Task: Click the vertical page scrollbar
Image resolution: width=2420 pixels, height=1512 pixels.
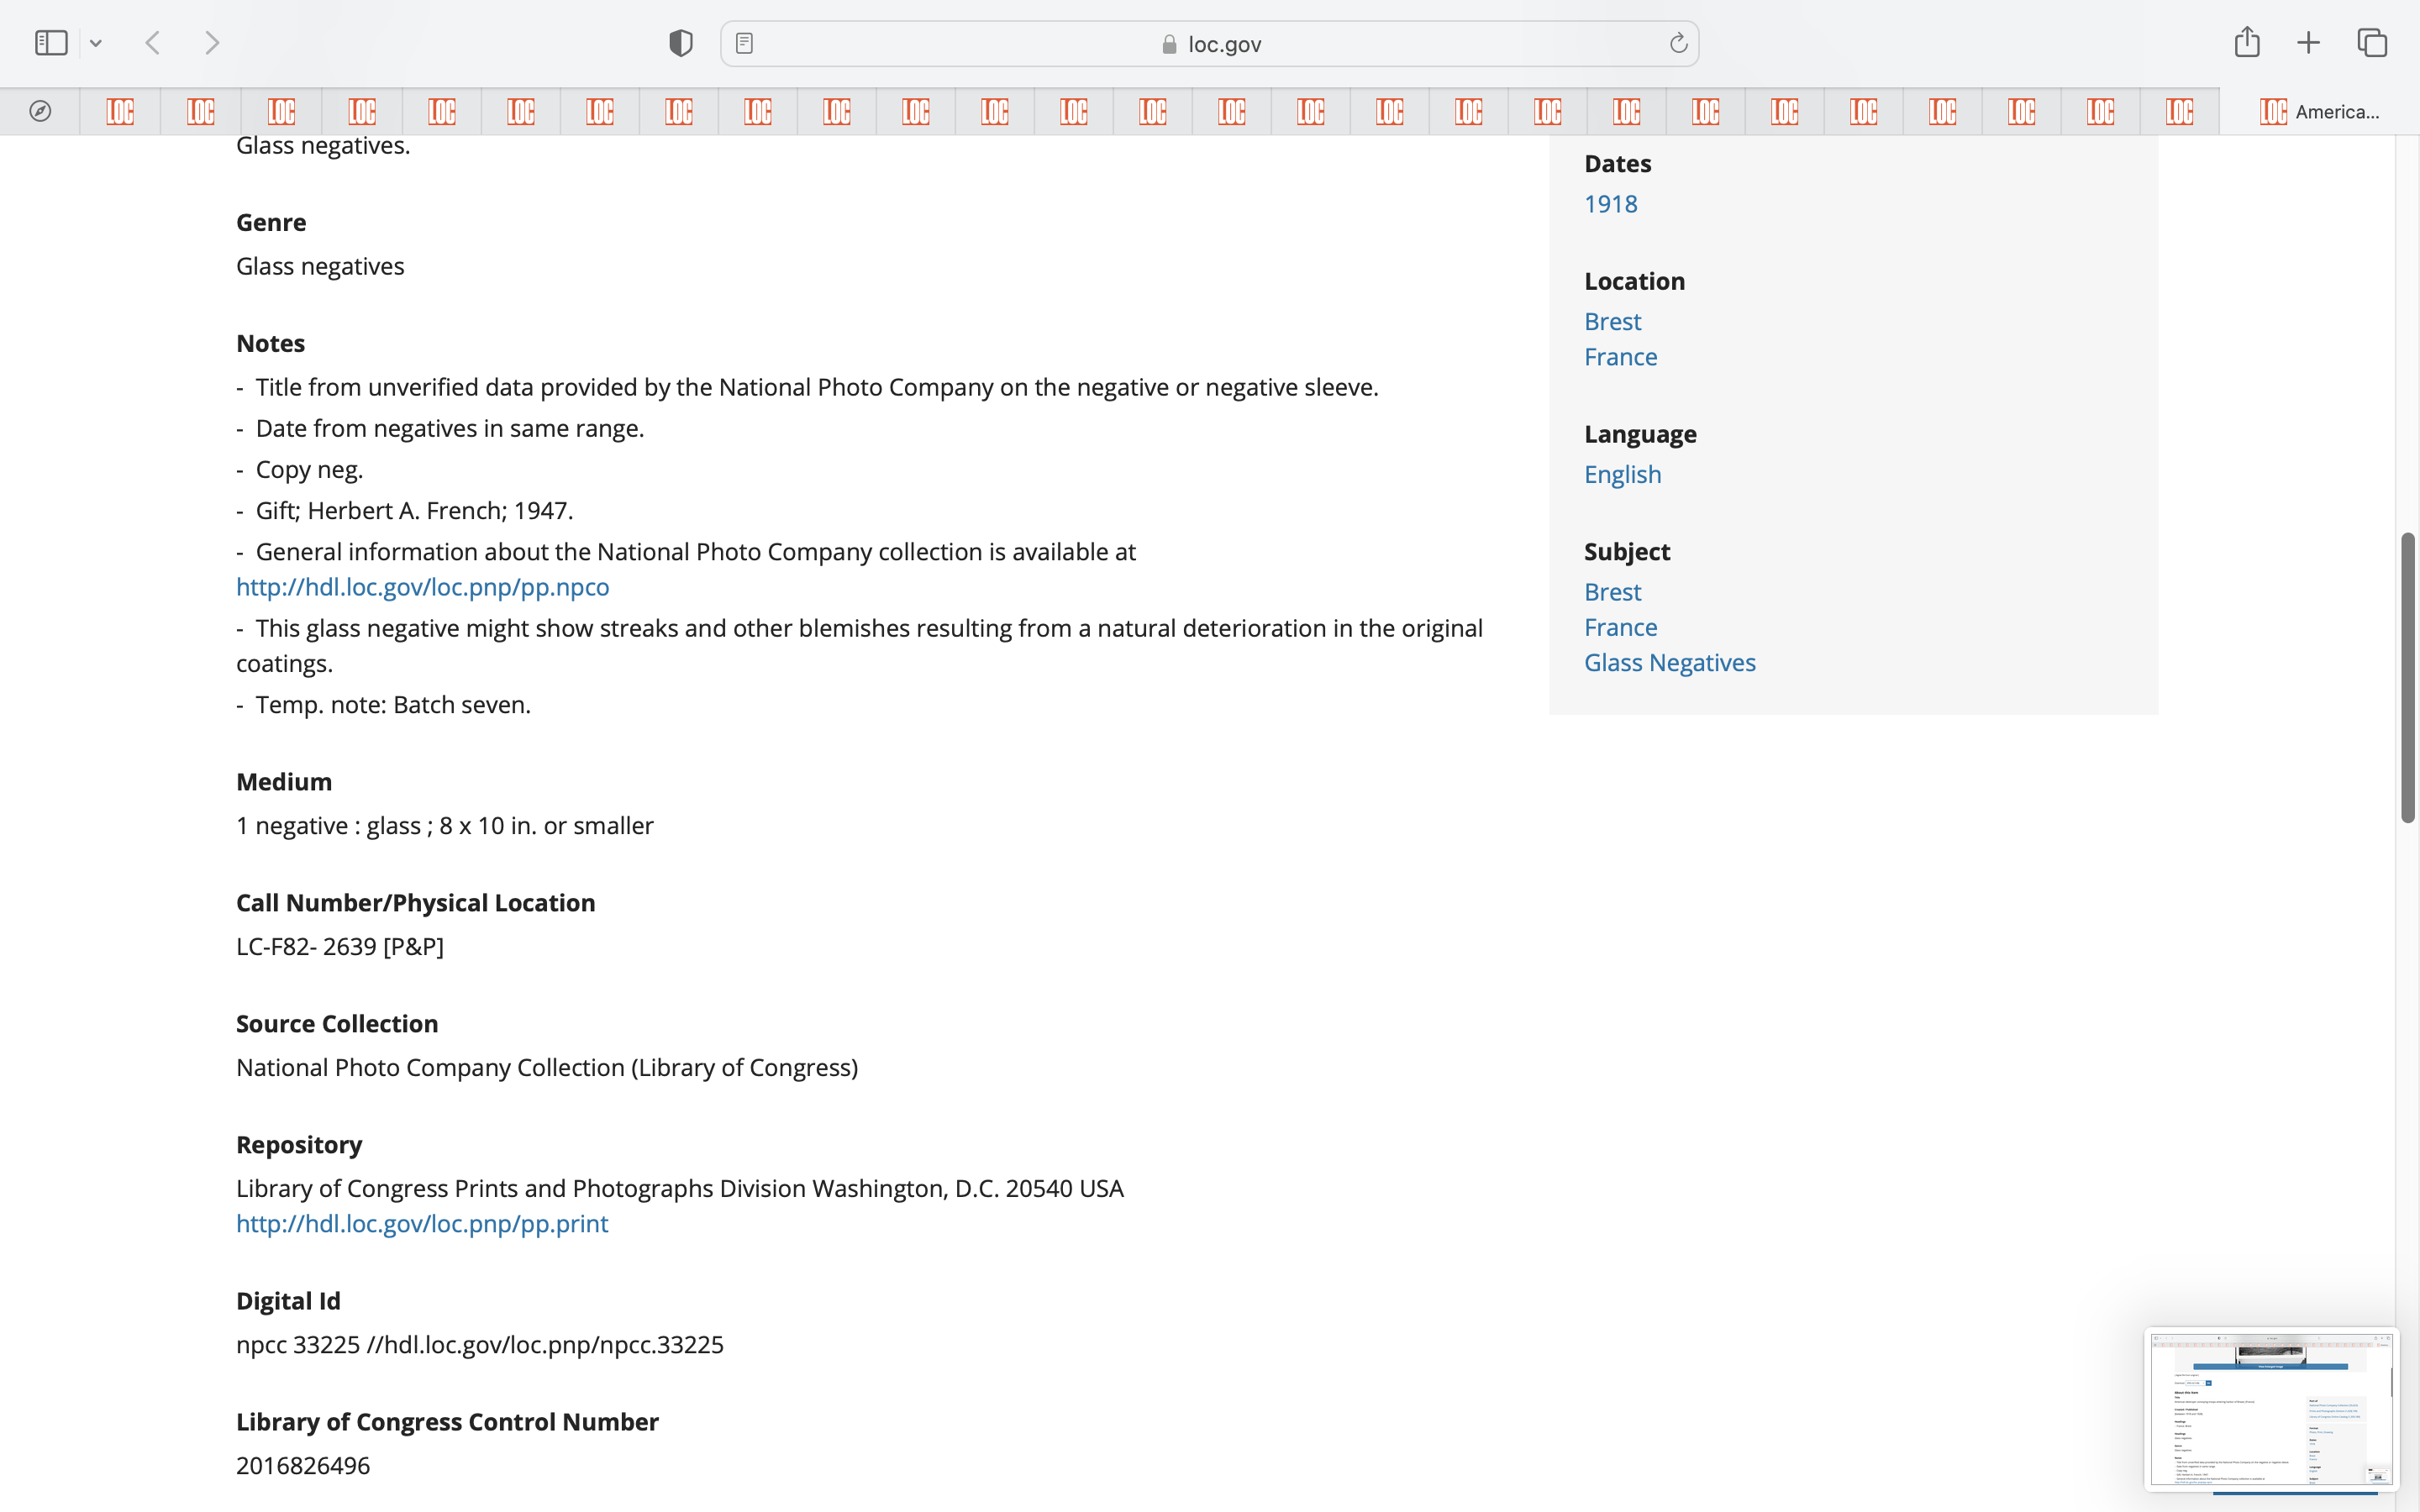Action: (x=2407, y=678)
